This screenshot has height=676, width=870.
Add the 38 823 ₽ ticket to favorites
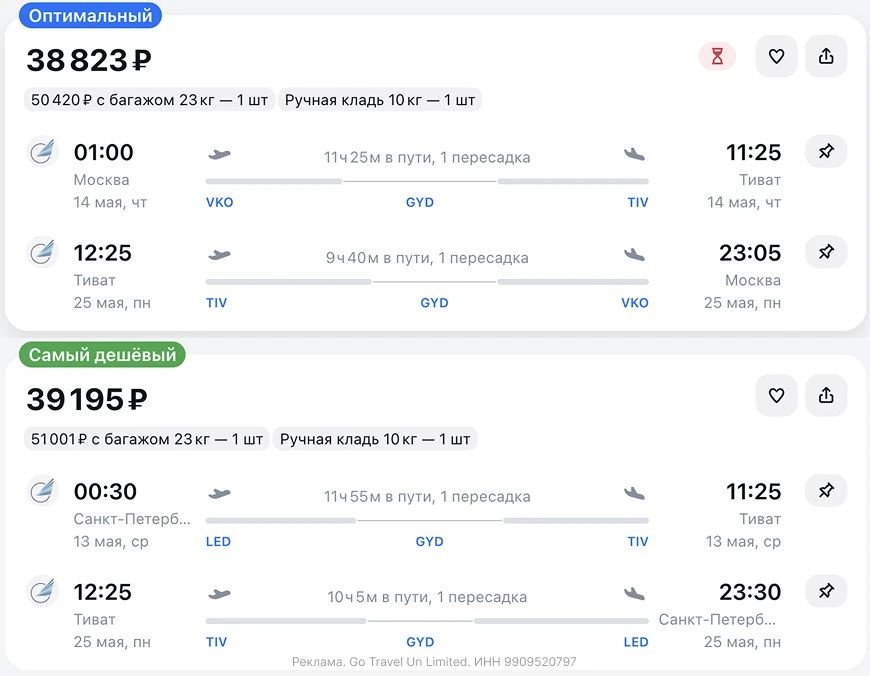pyautogui.click(x=776, y=57)
